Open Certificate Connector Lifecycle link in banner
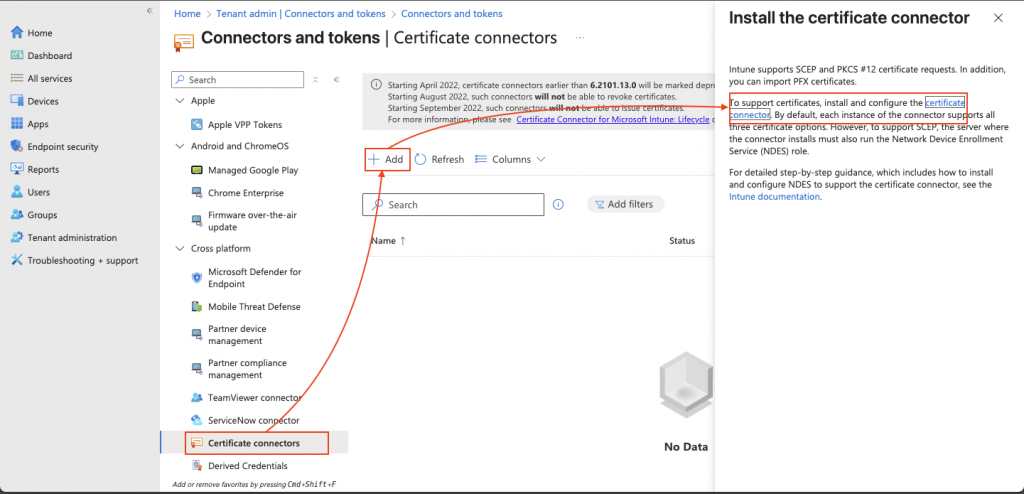This screenshot has width=1024, height=494. 613,120
